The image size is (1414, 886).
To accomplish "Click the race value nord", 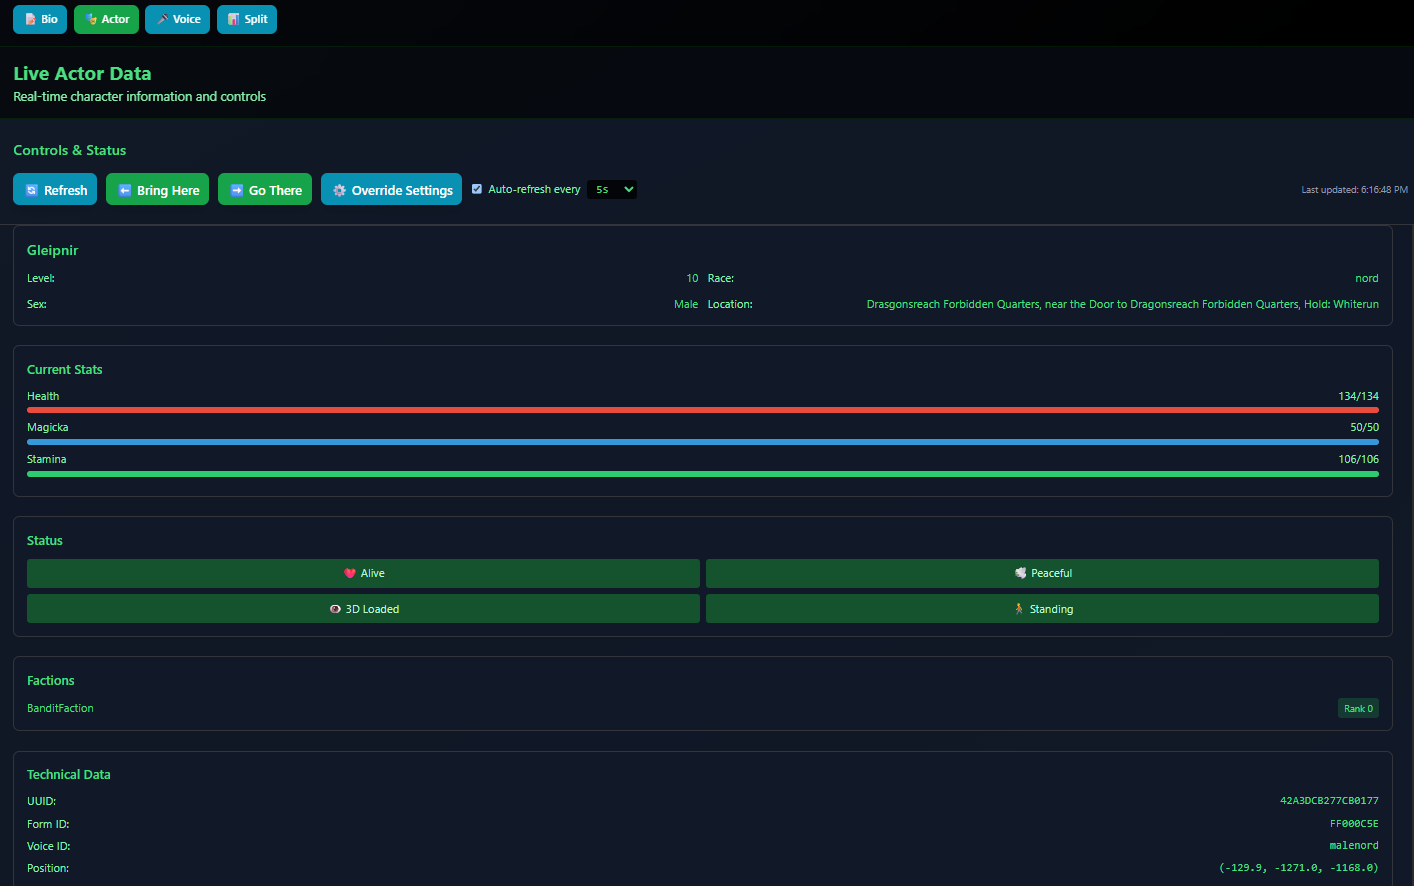I will point(1367,278).
